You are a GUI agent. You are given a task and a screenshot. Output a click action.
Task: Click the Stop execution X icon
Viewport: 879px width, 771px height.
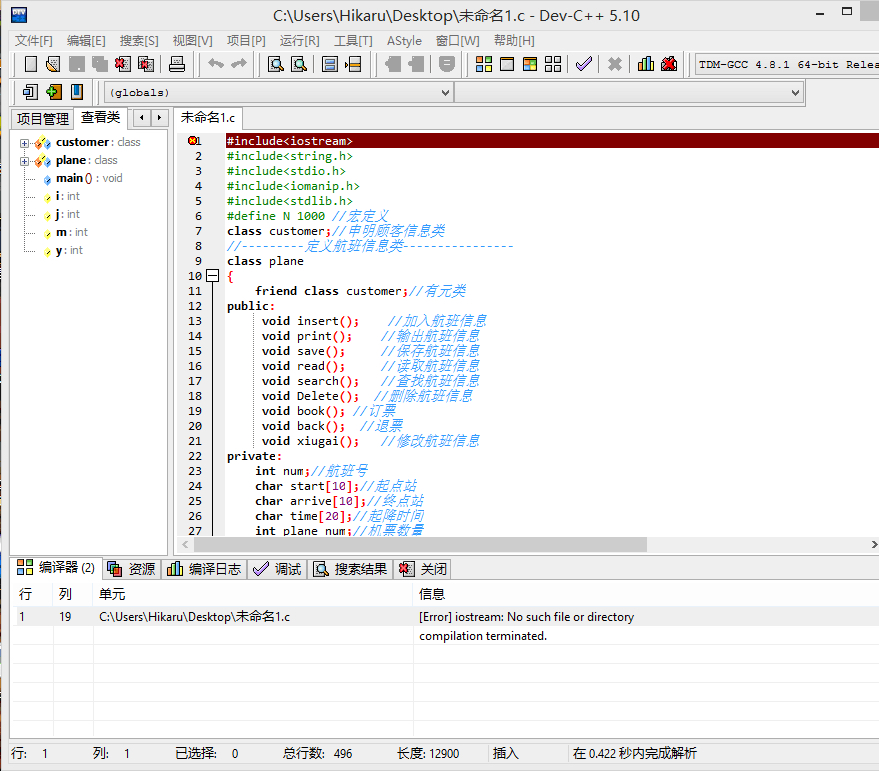coord(615,64)
